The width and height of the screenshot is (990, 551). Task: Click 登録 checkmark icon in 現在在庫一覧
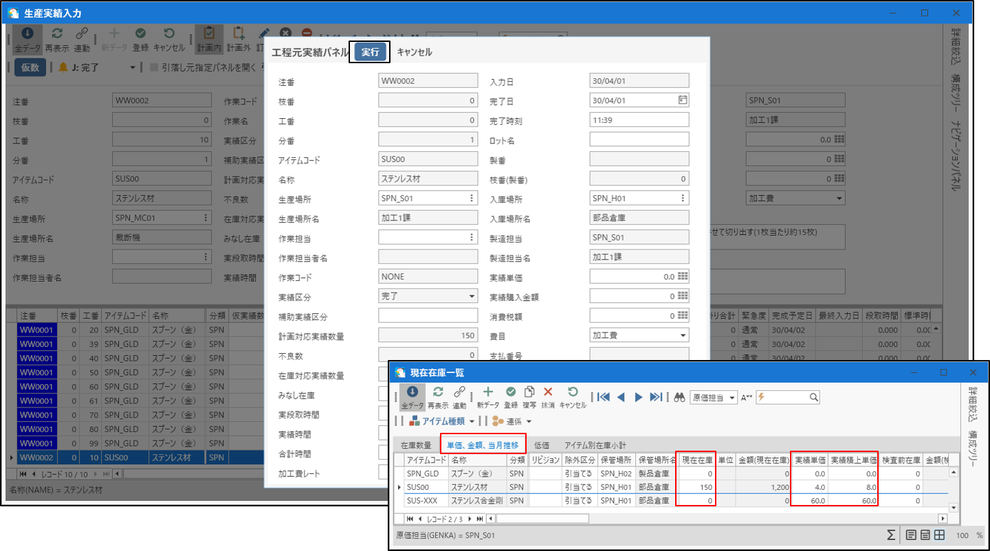click(x=511, y=392)
